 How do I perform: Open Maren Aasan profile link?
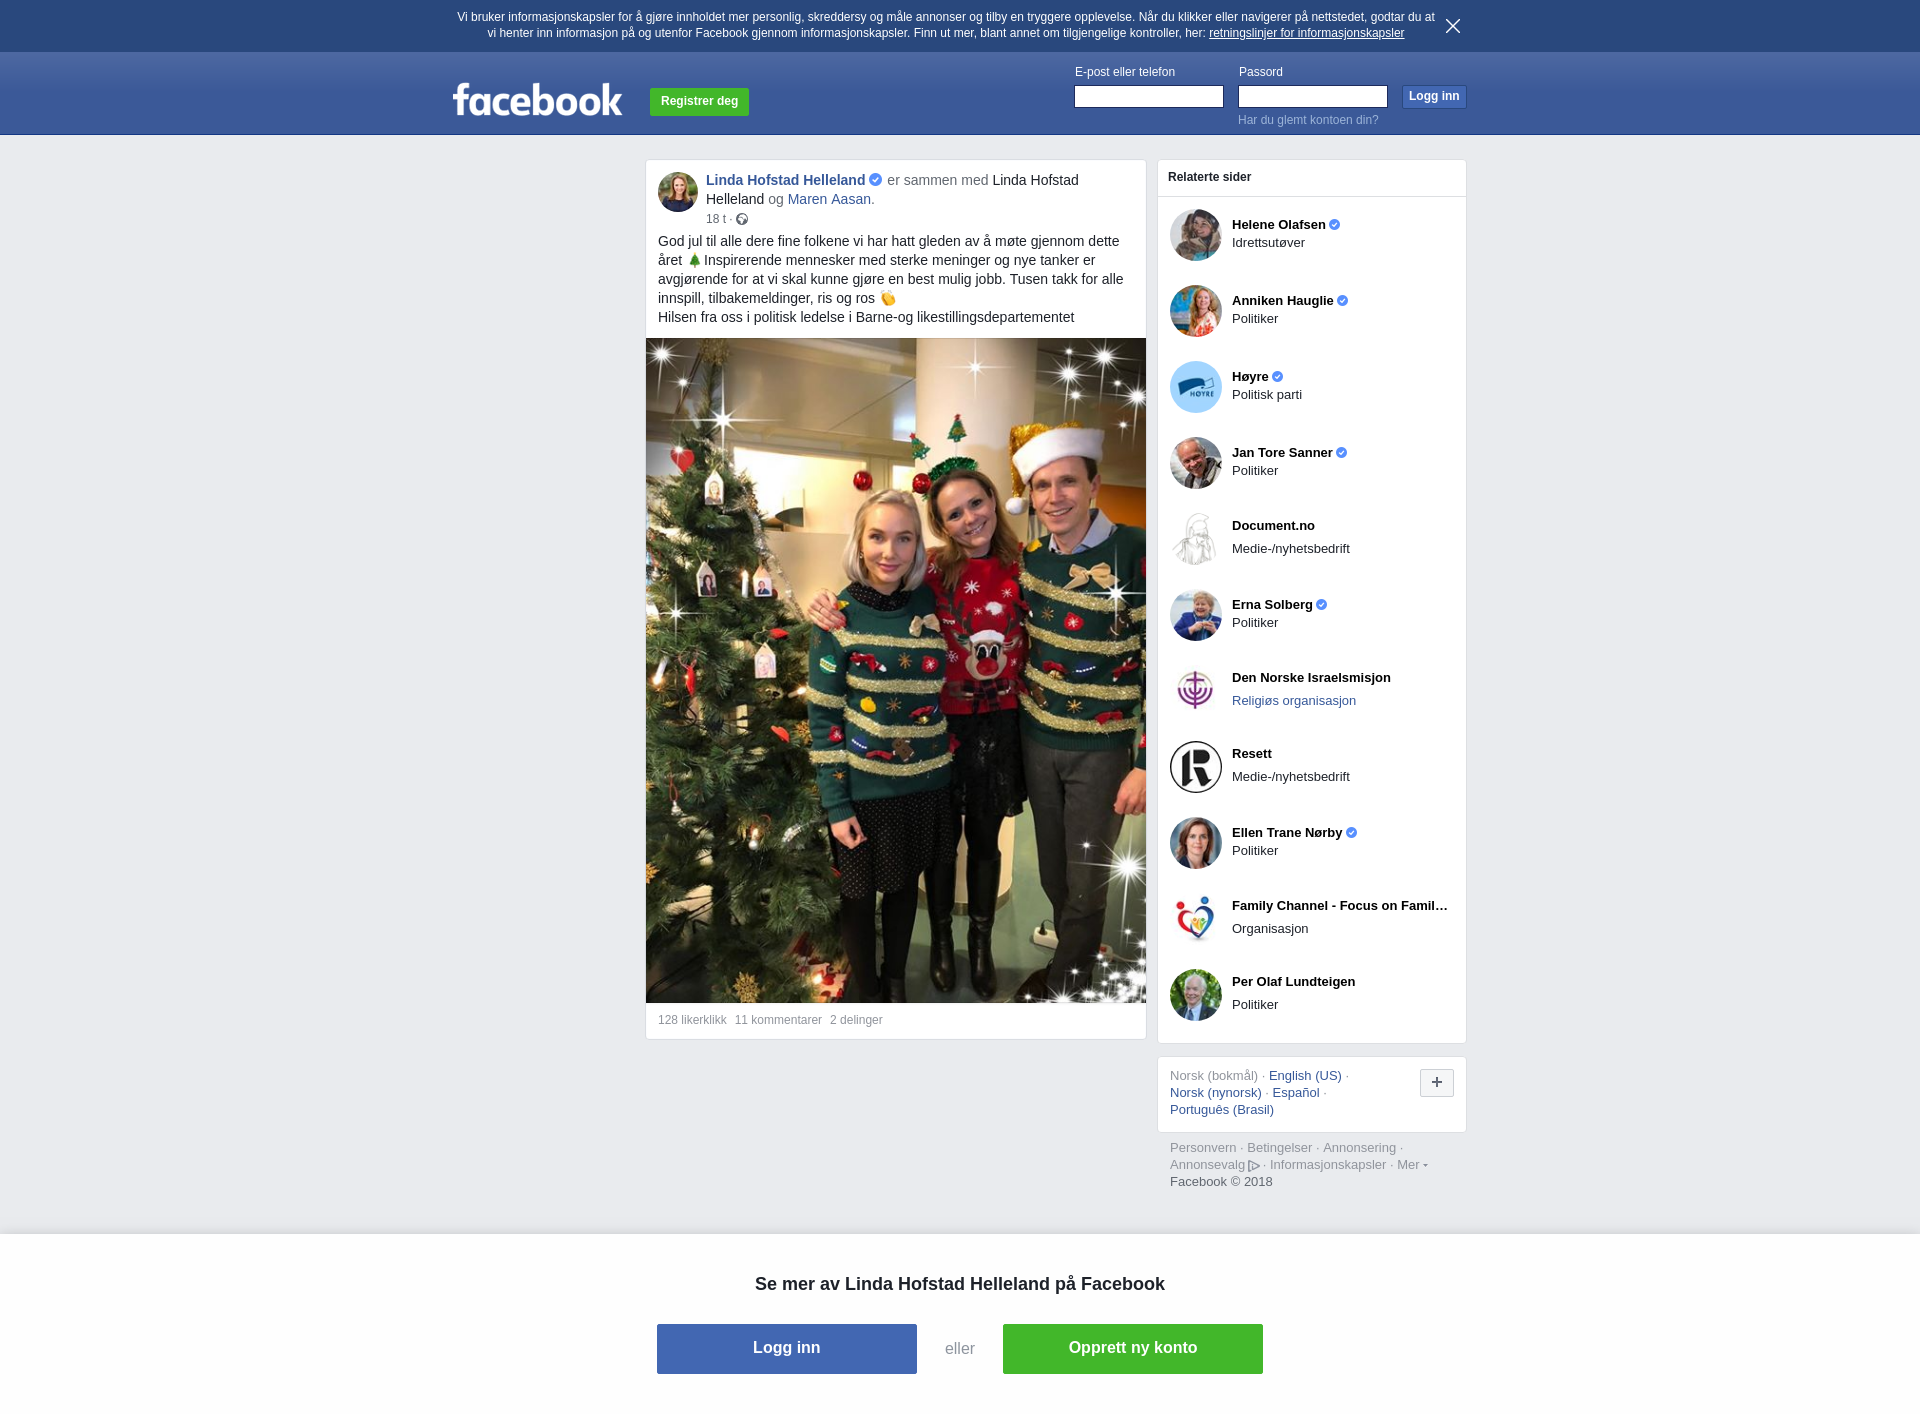point(829,199)
